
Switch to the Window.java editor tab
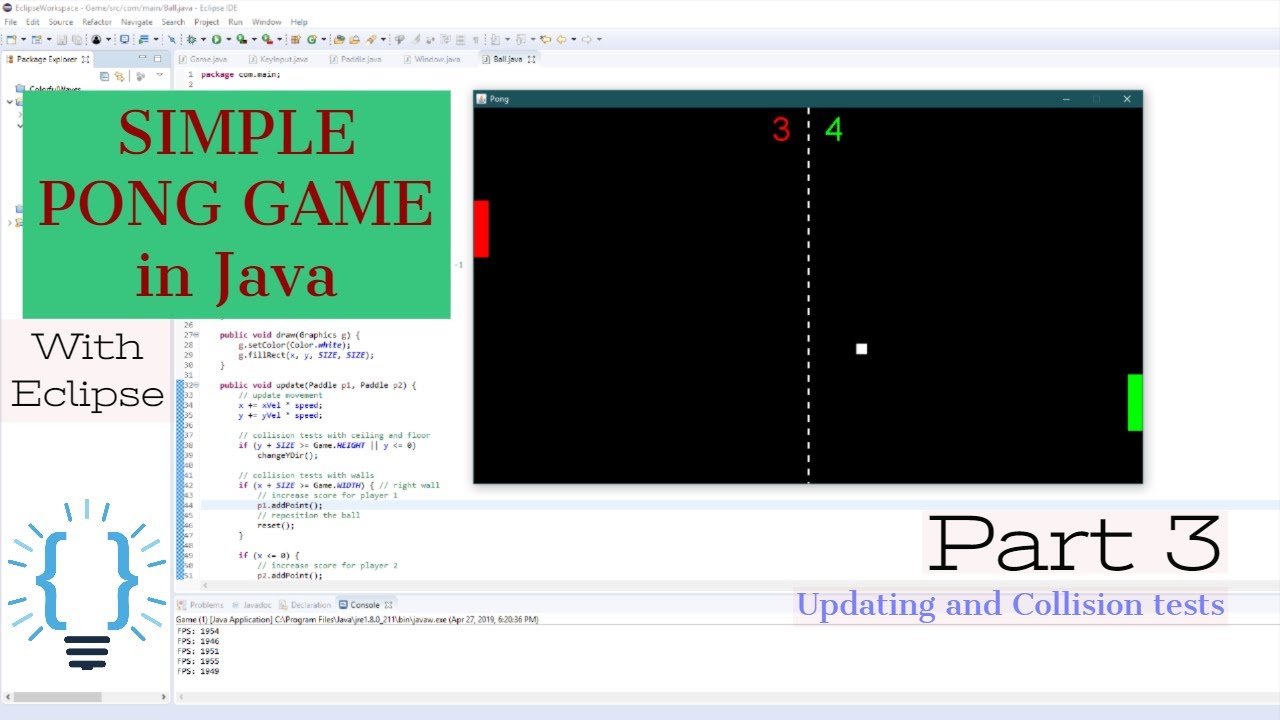point(431,59)
